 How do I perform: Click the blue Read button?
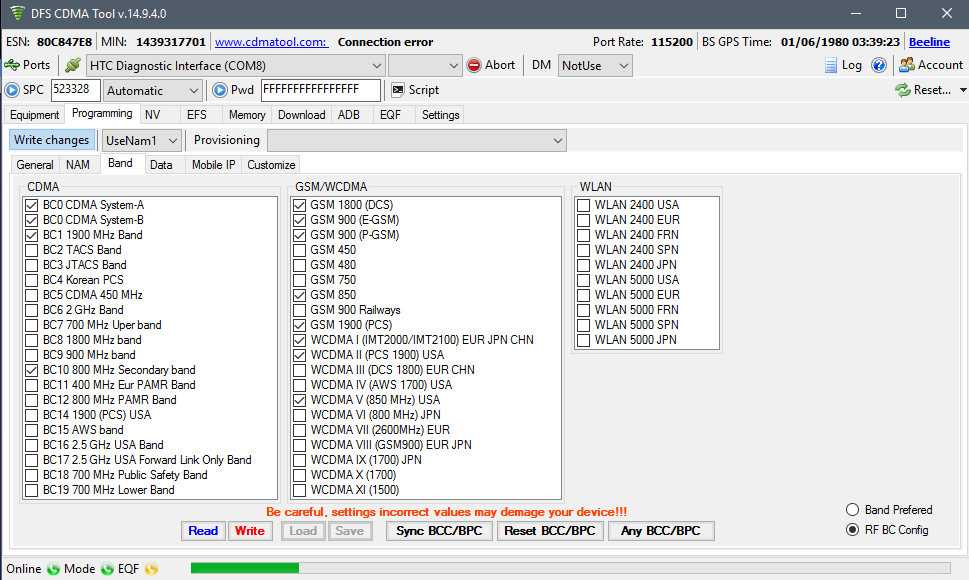pyautogui.click(x=203, y=531)
